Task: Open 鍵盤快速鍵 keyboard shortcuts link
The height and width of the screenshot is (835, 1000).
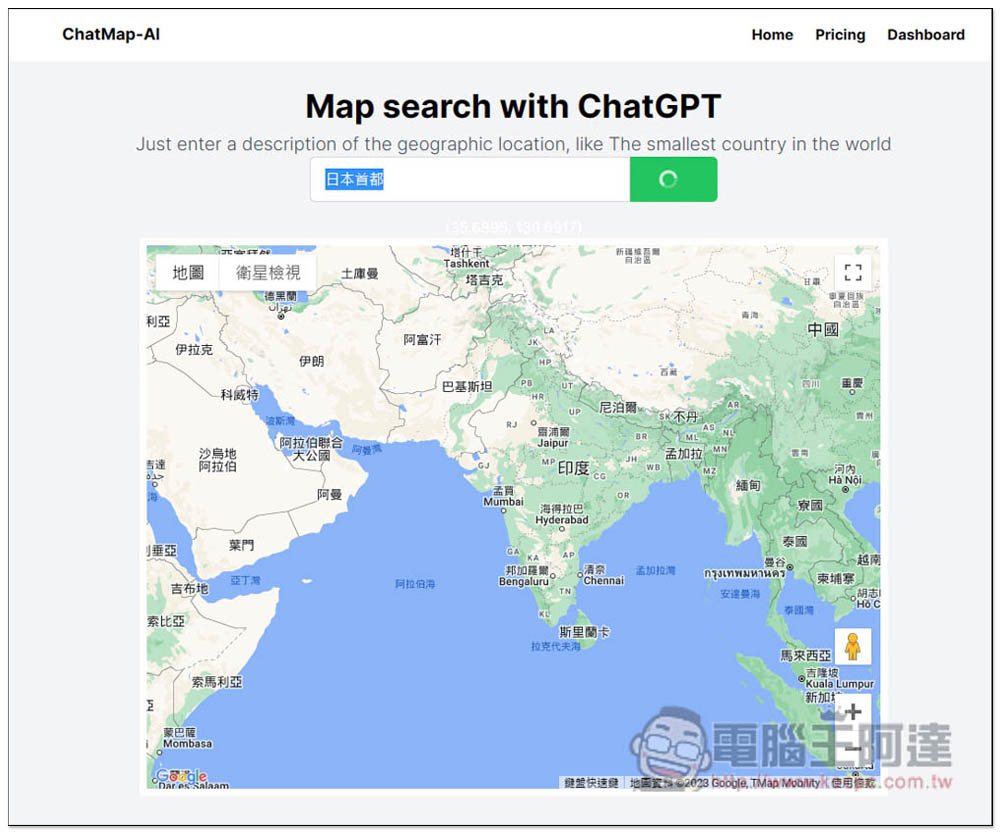Action: (x=591, y=783)
